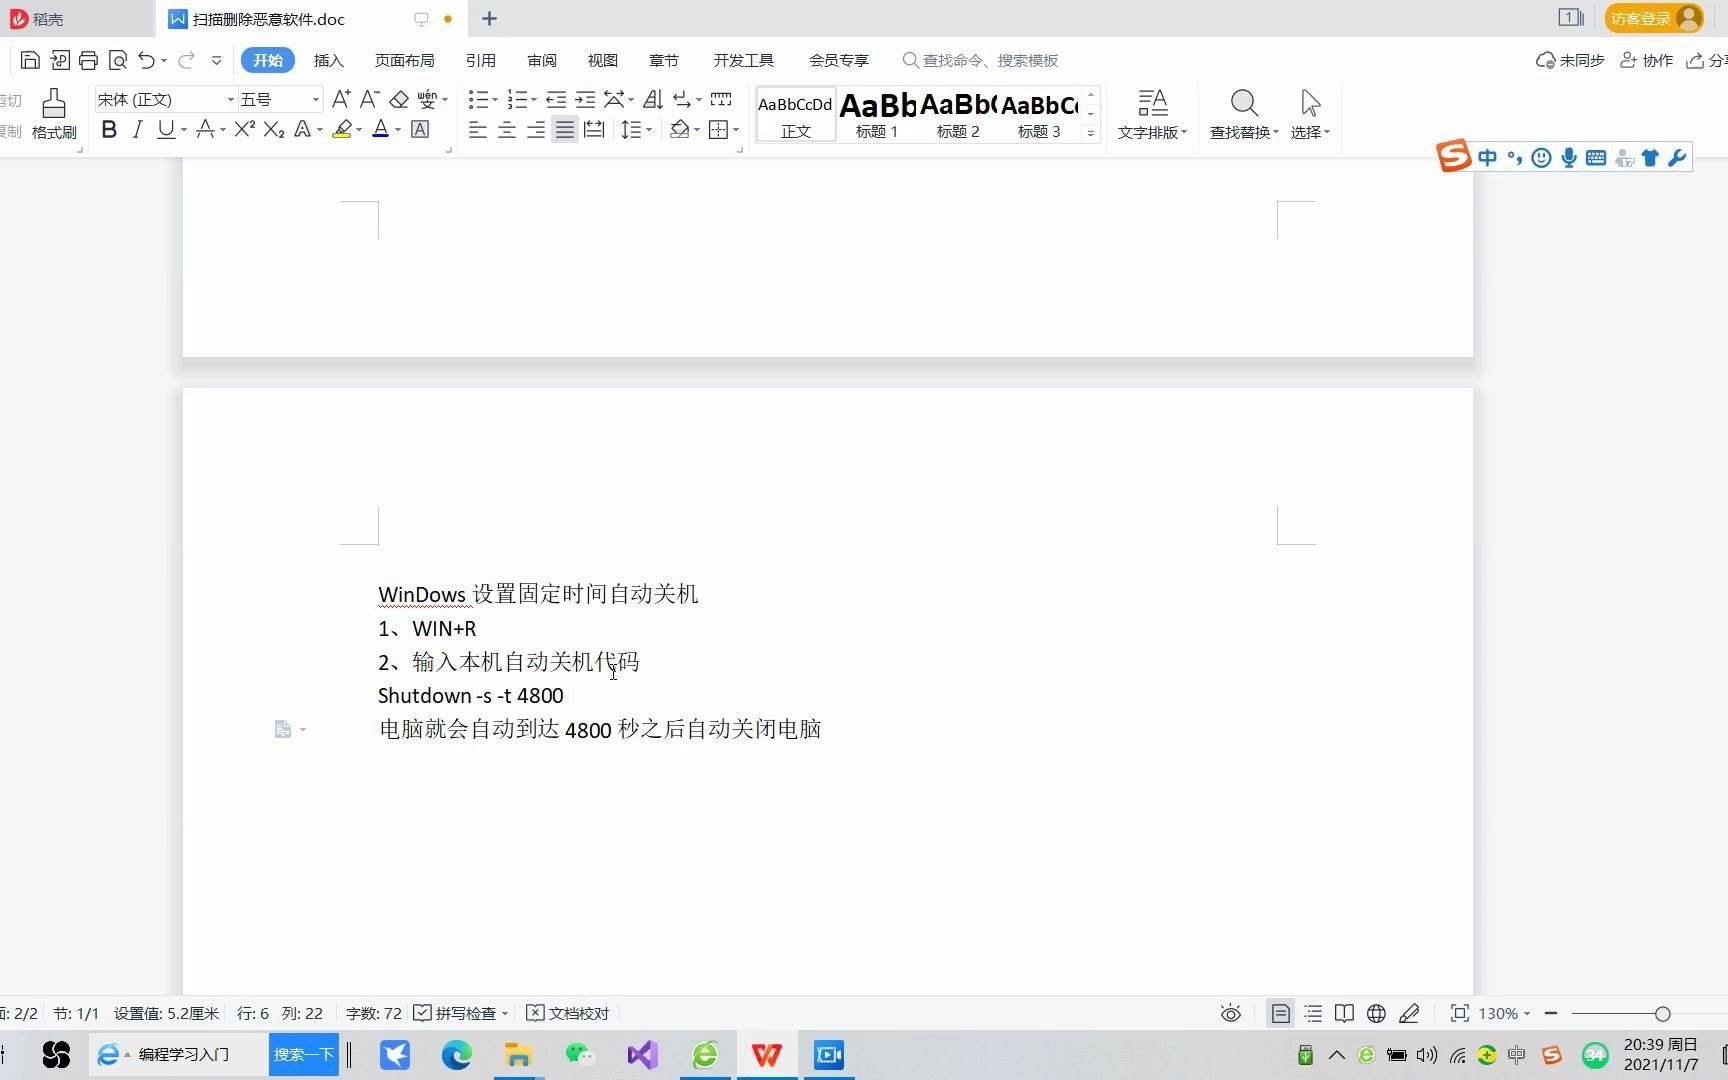Image resolution: width=1728 pixels, height=1080 pixels.
Task: Open the font size dropdown
Action: point(316,99)
